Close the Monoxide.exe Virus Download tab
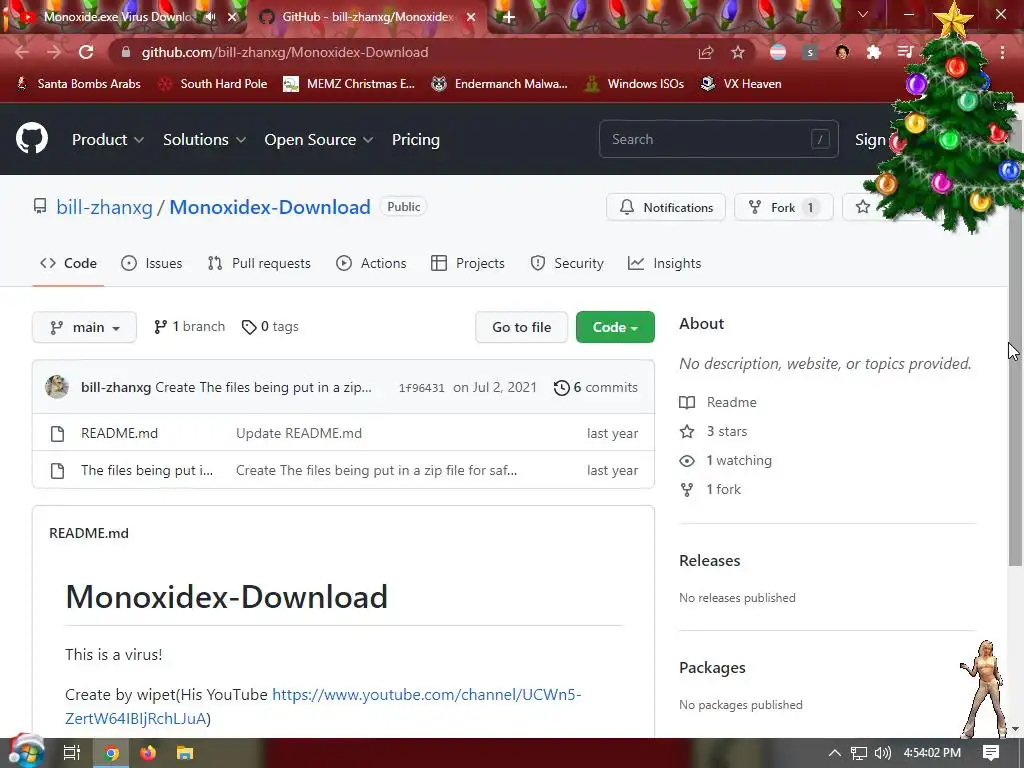Viewport: 1024px width, 768px height. click(232, 17)
